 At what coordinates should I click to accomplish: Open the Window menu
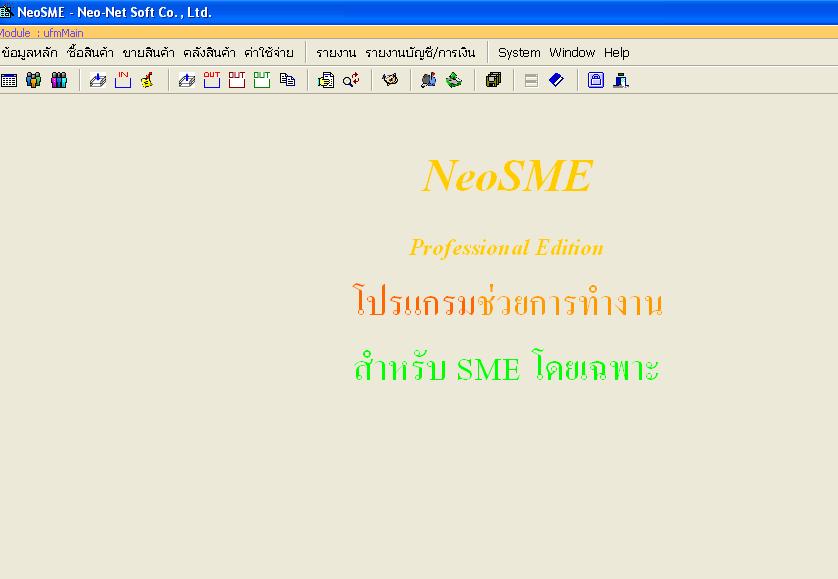pos(572,53)
